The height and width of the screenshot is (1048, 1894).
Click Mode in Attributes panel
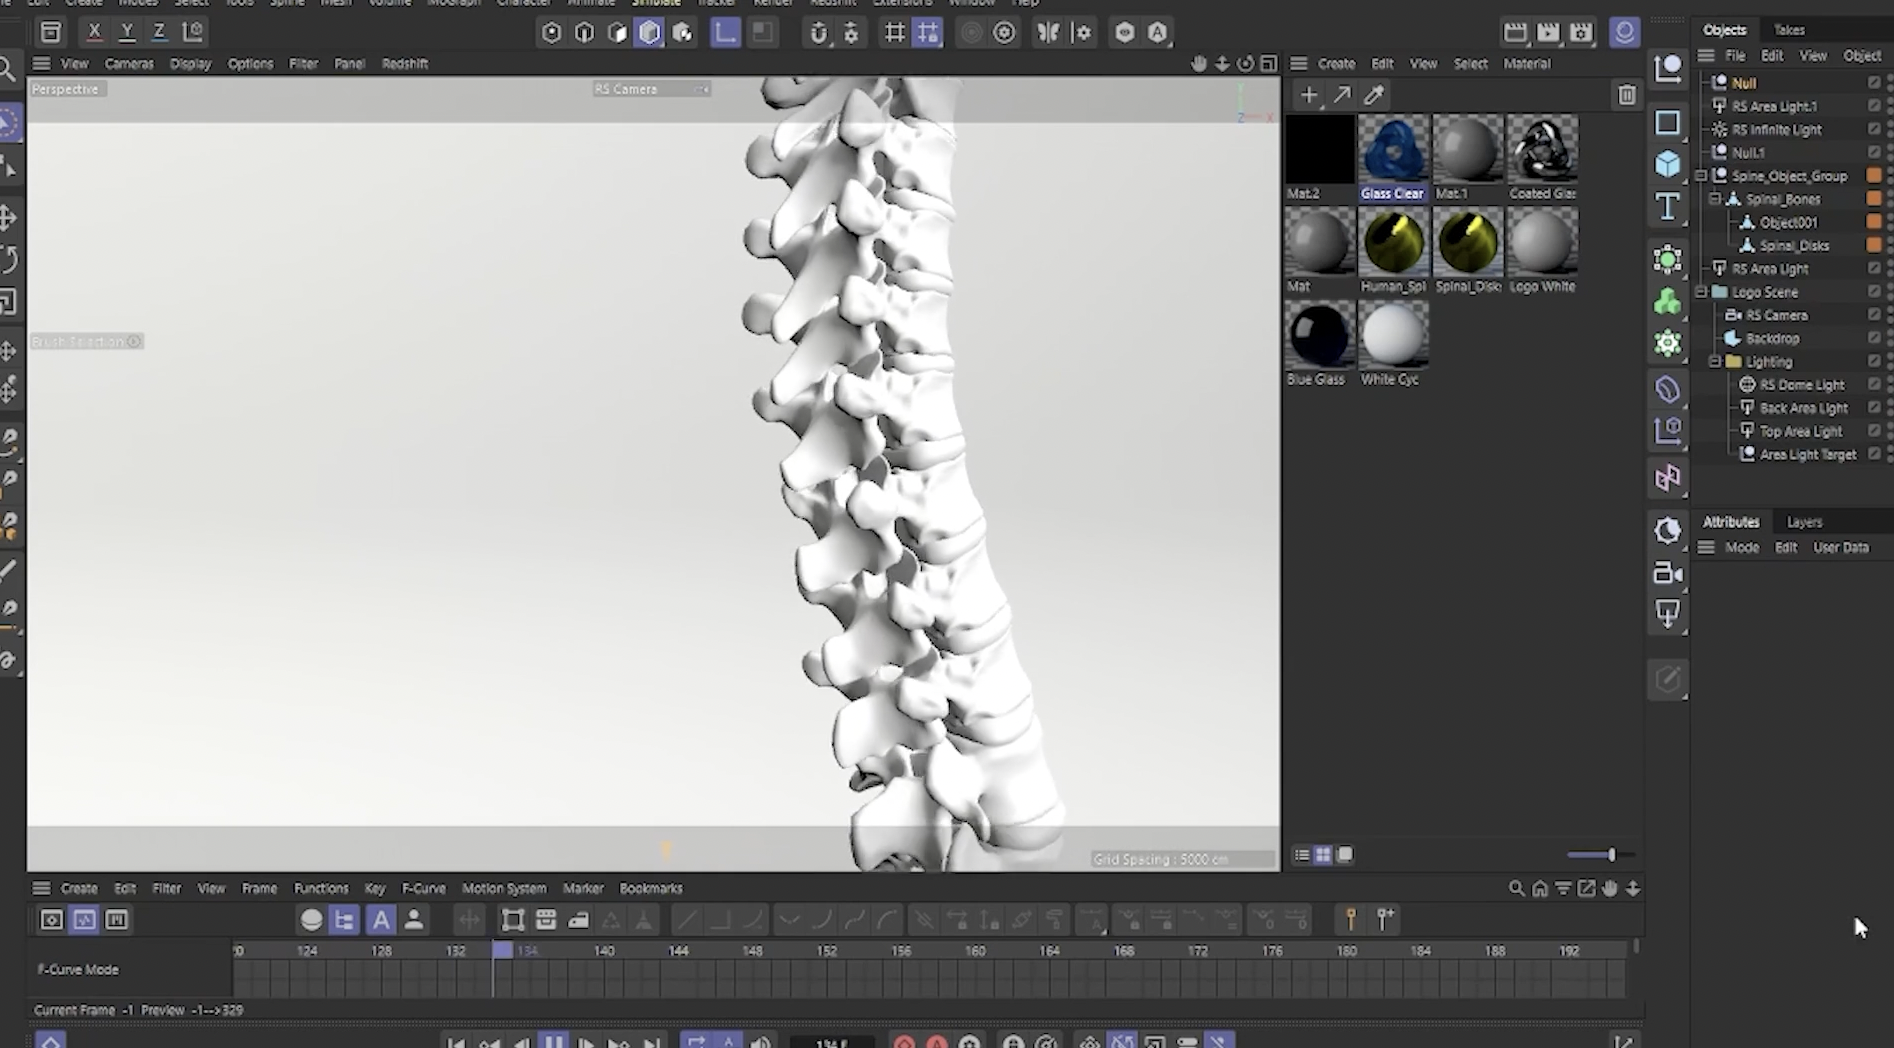pyautogui.click(x=1742, y=547)
